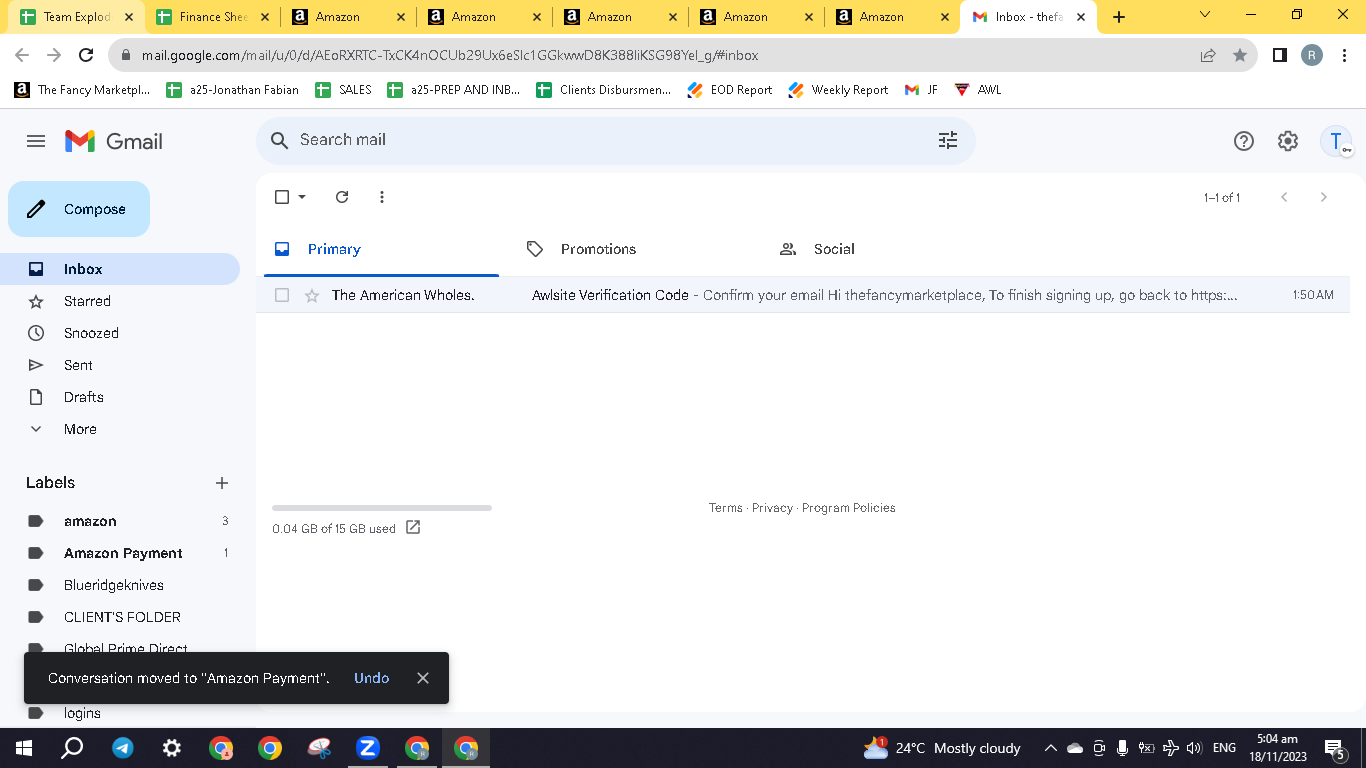The image size is (1366, 768).
Task: Switch to the Social tab
Action: point(886,249)
